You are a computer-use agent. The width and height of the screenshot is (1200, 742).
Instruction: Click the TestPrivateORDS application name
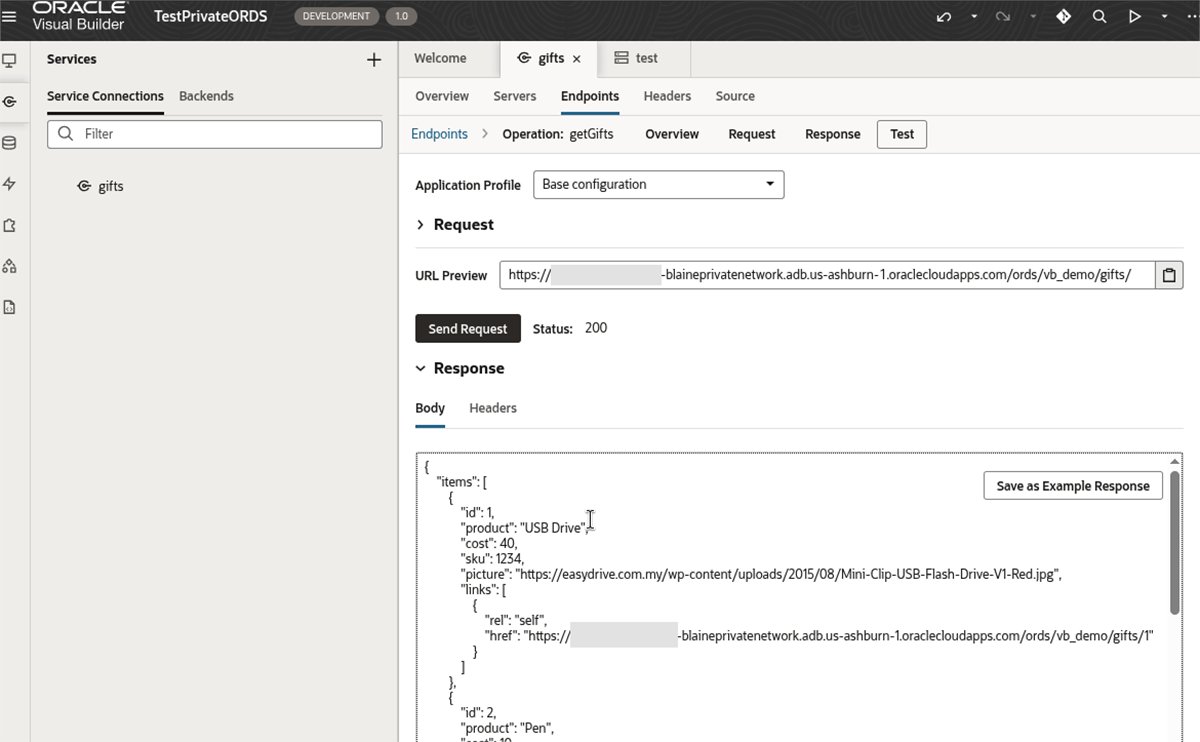tap(211, 17)
